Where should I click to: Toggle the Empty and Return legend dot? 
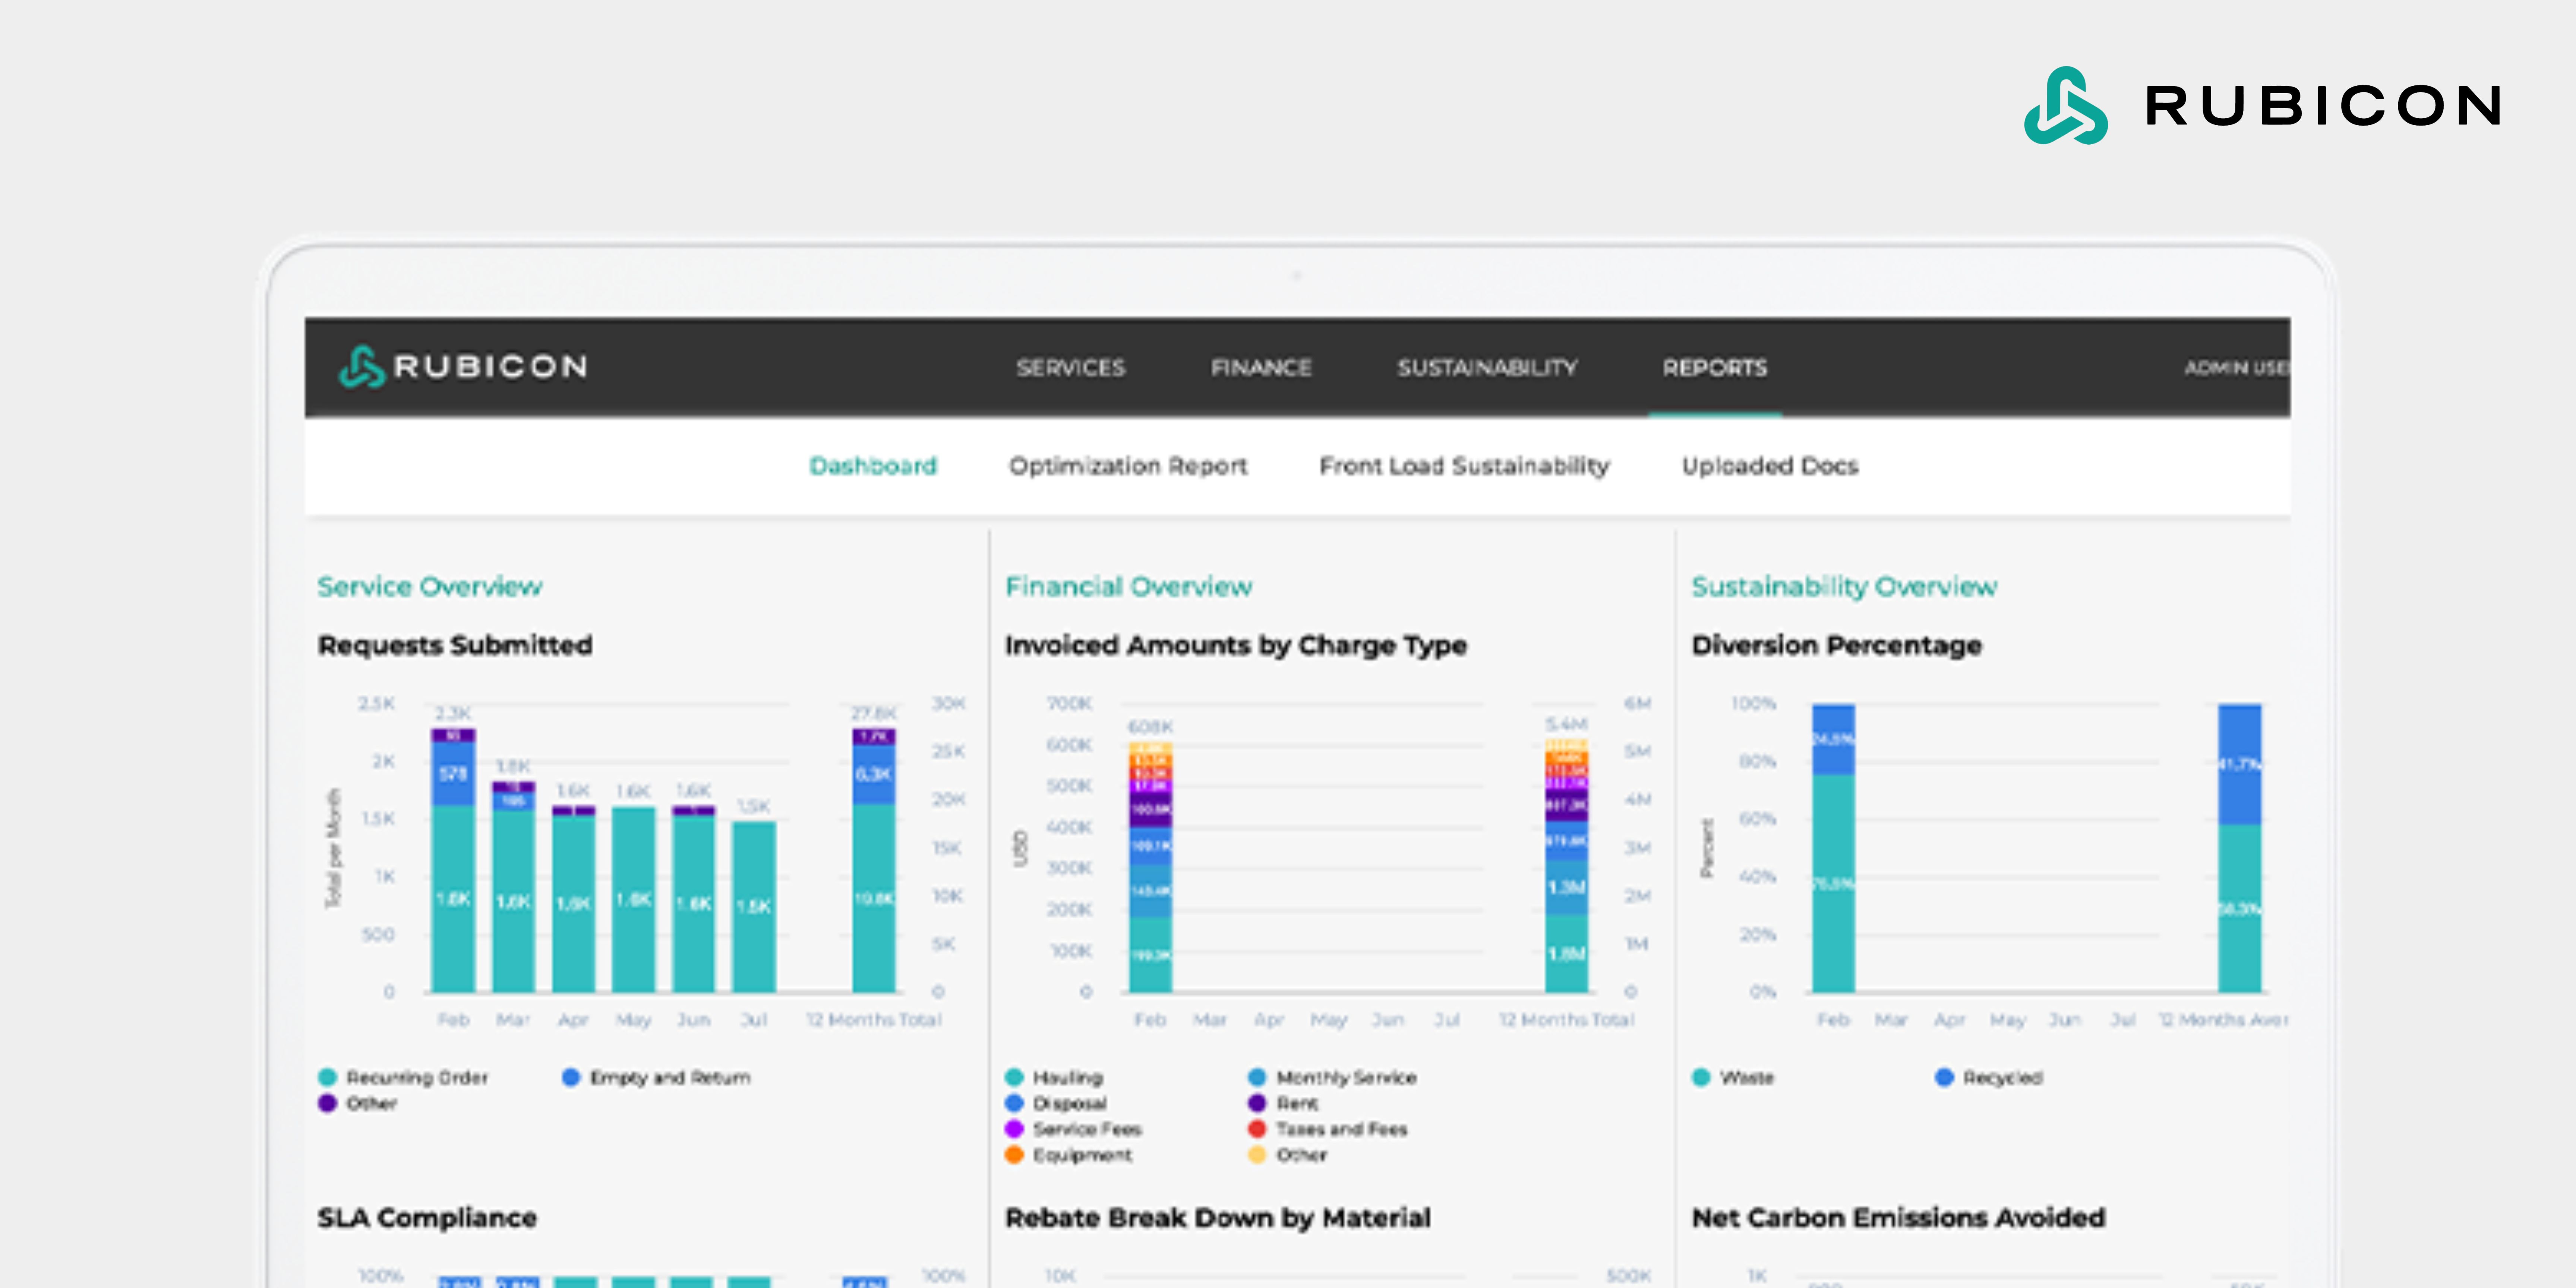[571, 1077]
